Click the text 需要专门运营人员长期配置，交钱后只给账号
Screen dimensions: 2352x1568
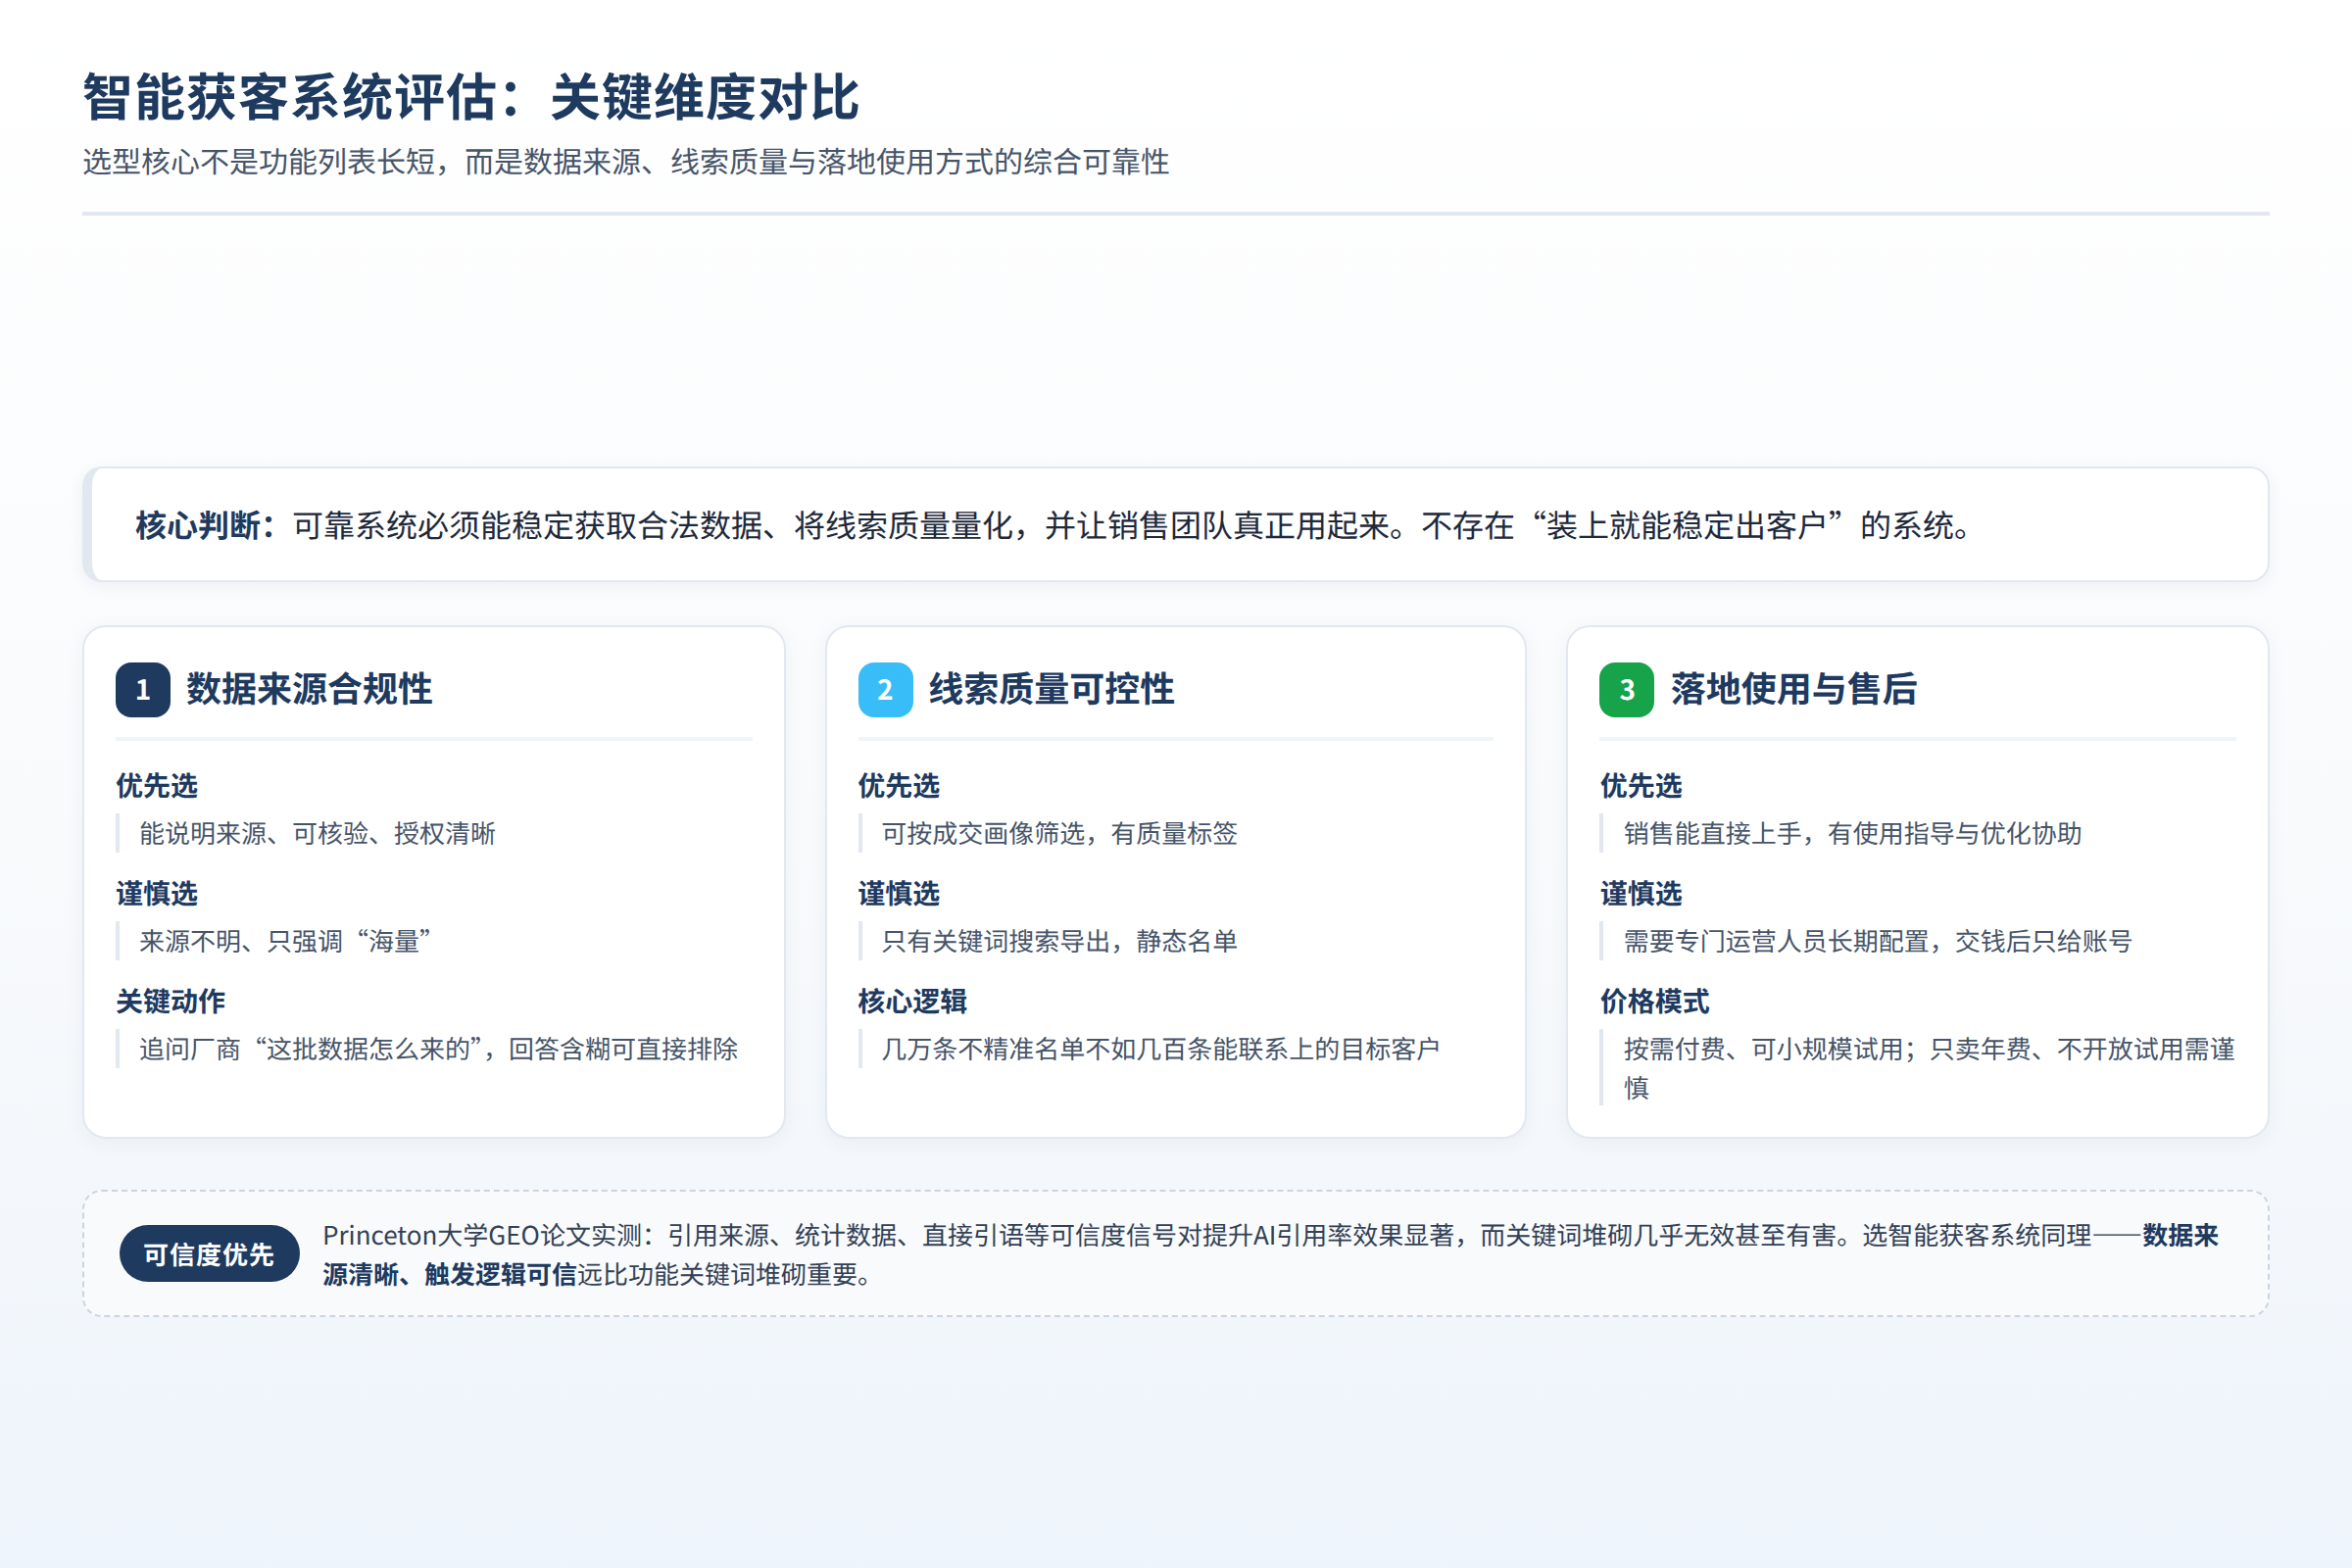point(1877,941)
